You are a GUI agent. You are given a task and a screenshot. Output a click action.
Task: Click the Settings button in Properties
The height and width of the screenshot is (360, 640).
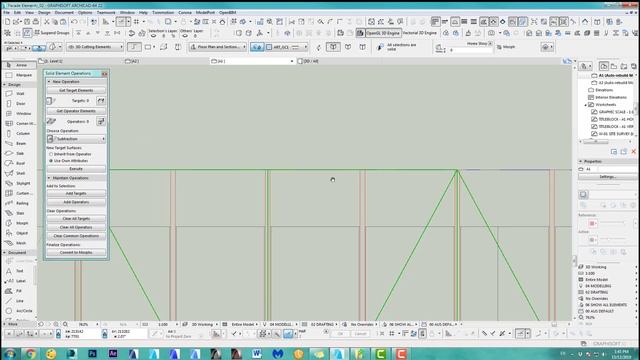tap(607, 177)
